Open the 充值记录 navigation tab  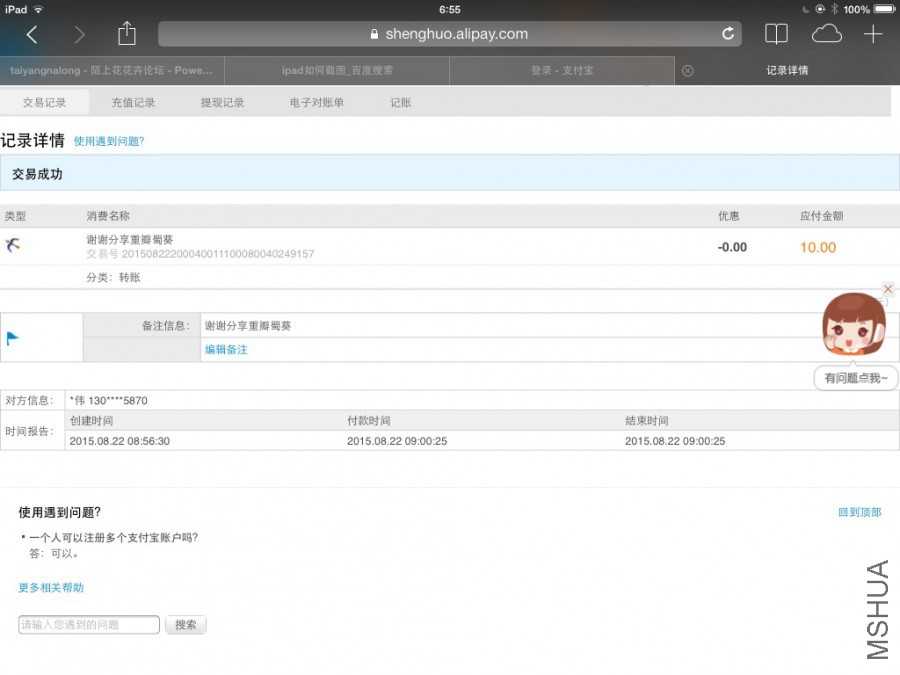133,102
